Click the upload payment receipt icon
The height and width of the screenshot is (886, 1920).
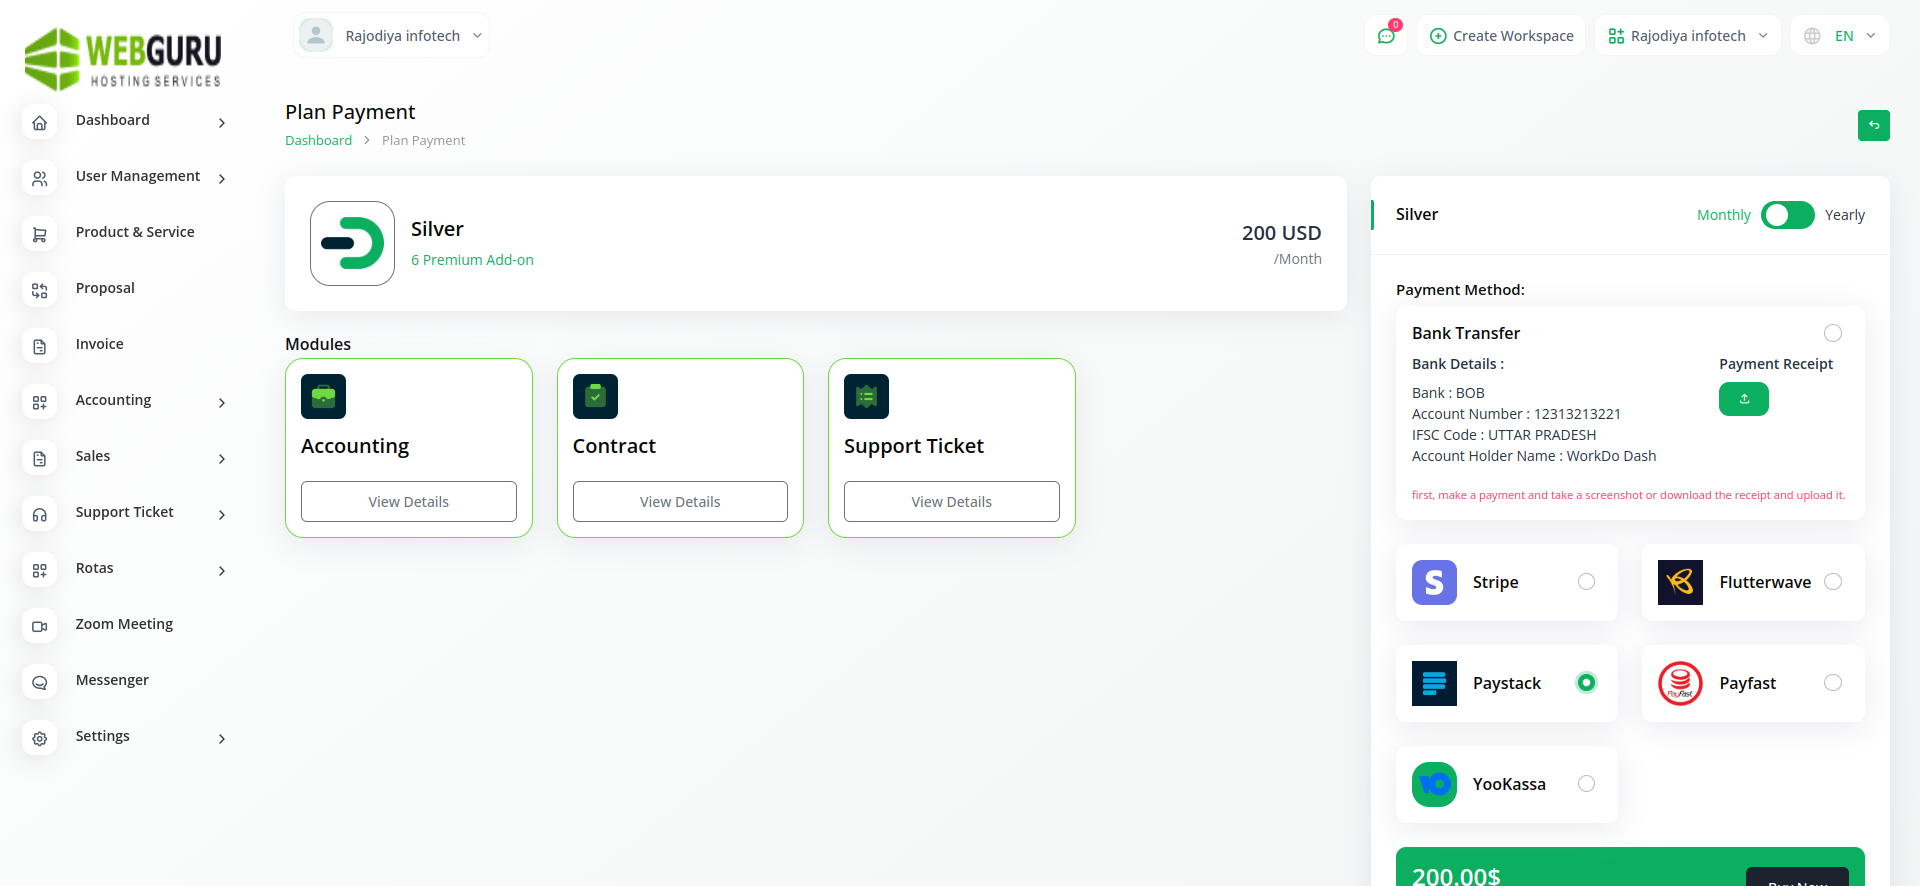[1743, 399]
